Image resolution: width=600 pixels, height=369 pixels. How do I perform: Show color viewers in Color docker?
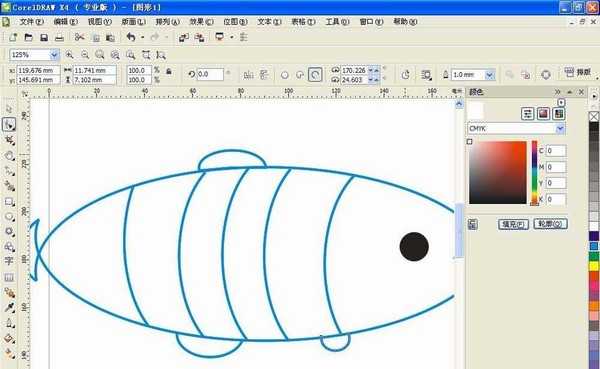543,114
